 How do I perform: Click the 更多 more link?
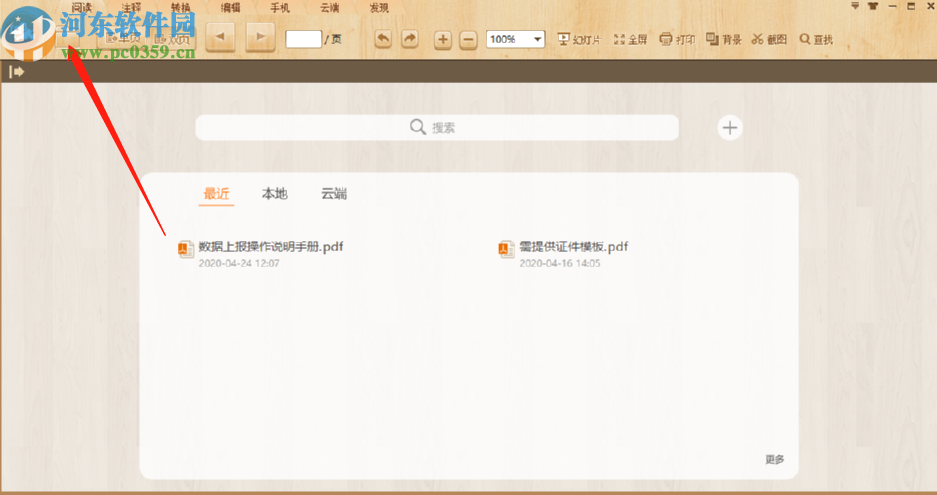coord(774,459)
